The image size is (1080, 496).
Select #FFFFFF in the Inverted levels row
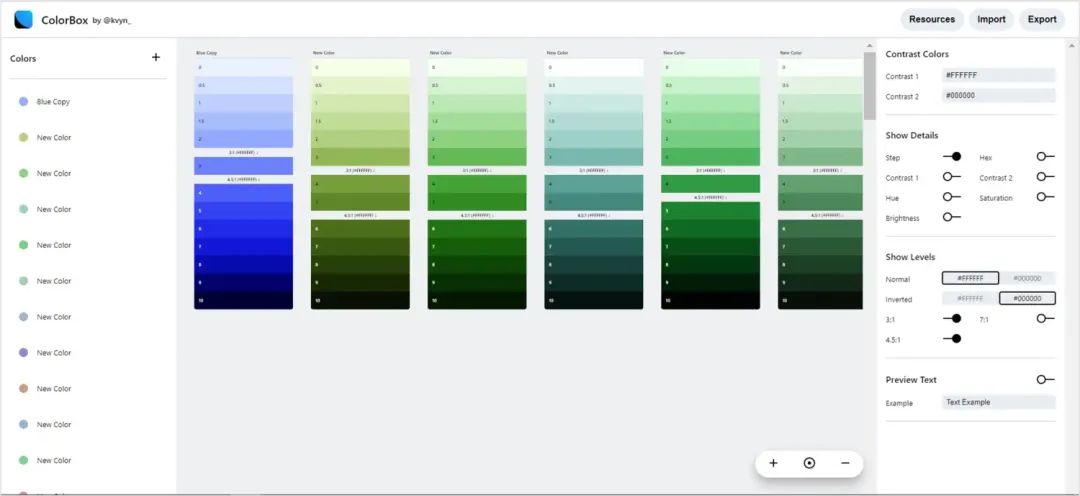pos(970,298)
